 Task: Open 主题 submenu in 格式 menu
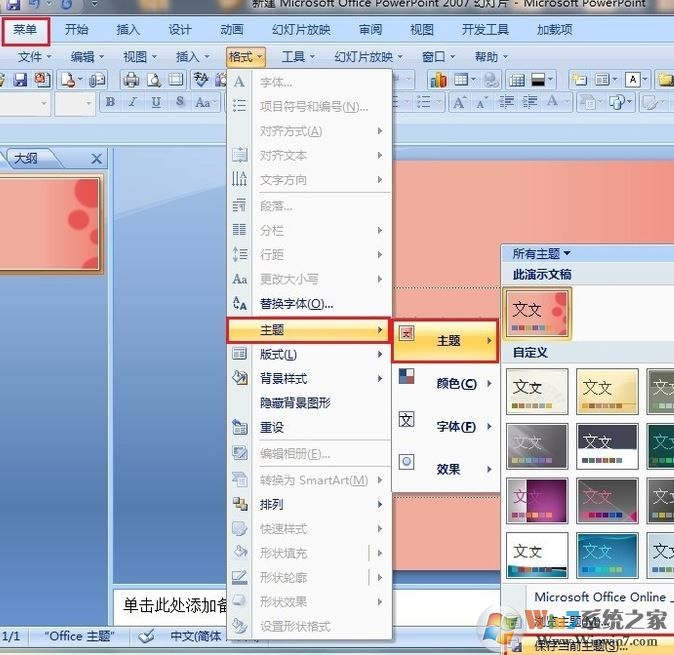[308, 330]
